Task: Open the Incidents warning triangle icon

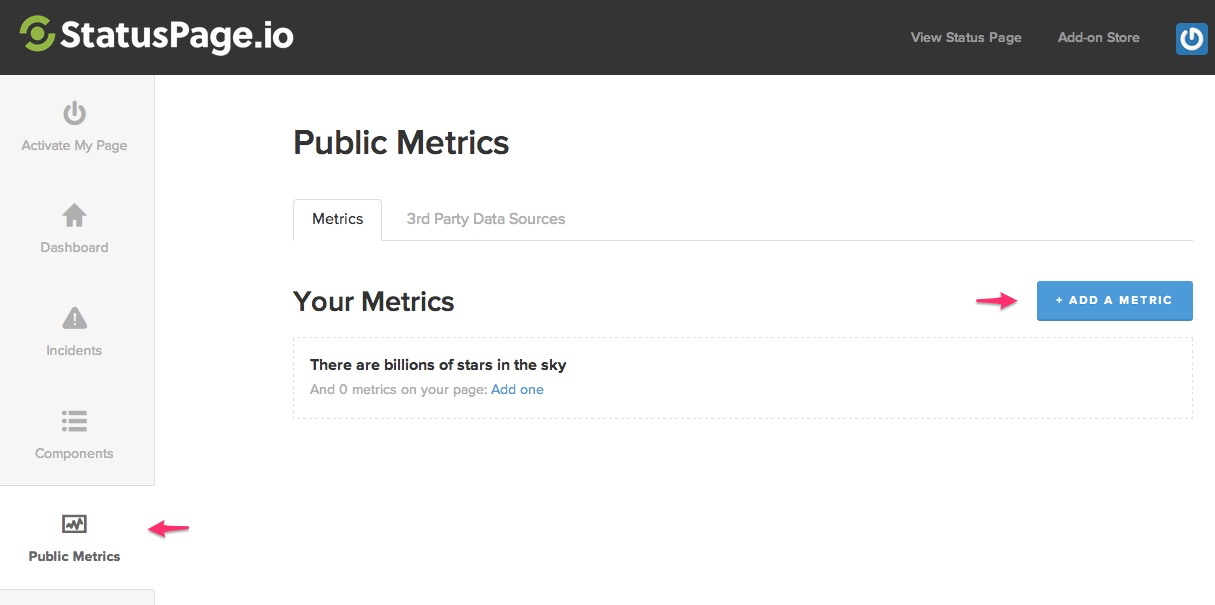Action: (74, 318)
